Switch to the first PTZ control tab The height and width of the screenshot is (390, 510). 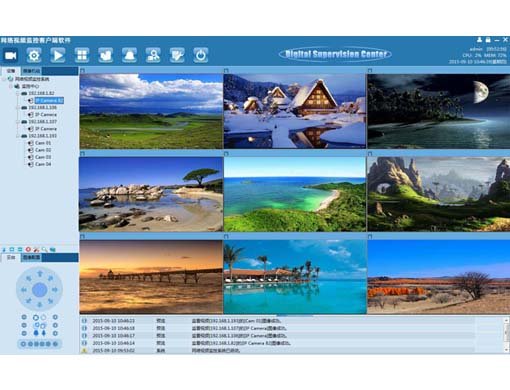[x=11, y=258]
